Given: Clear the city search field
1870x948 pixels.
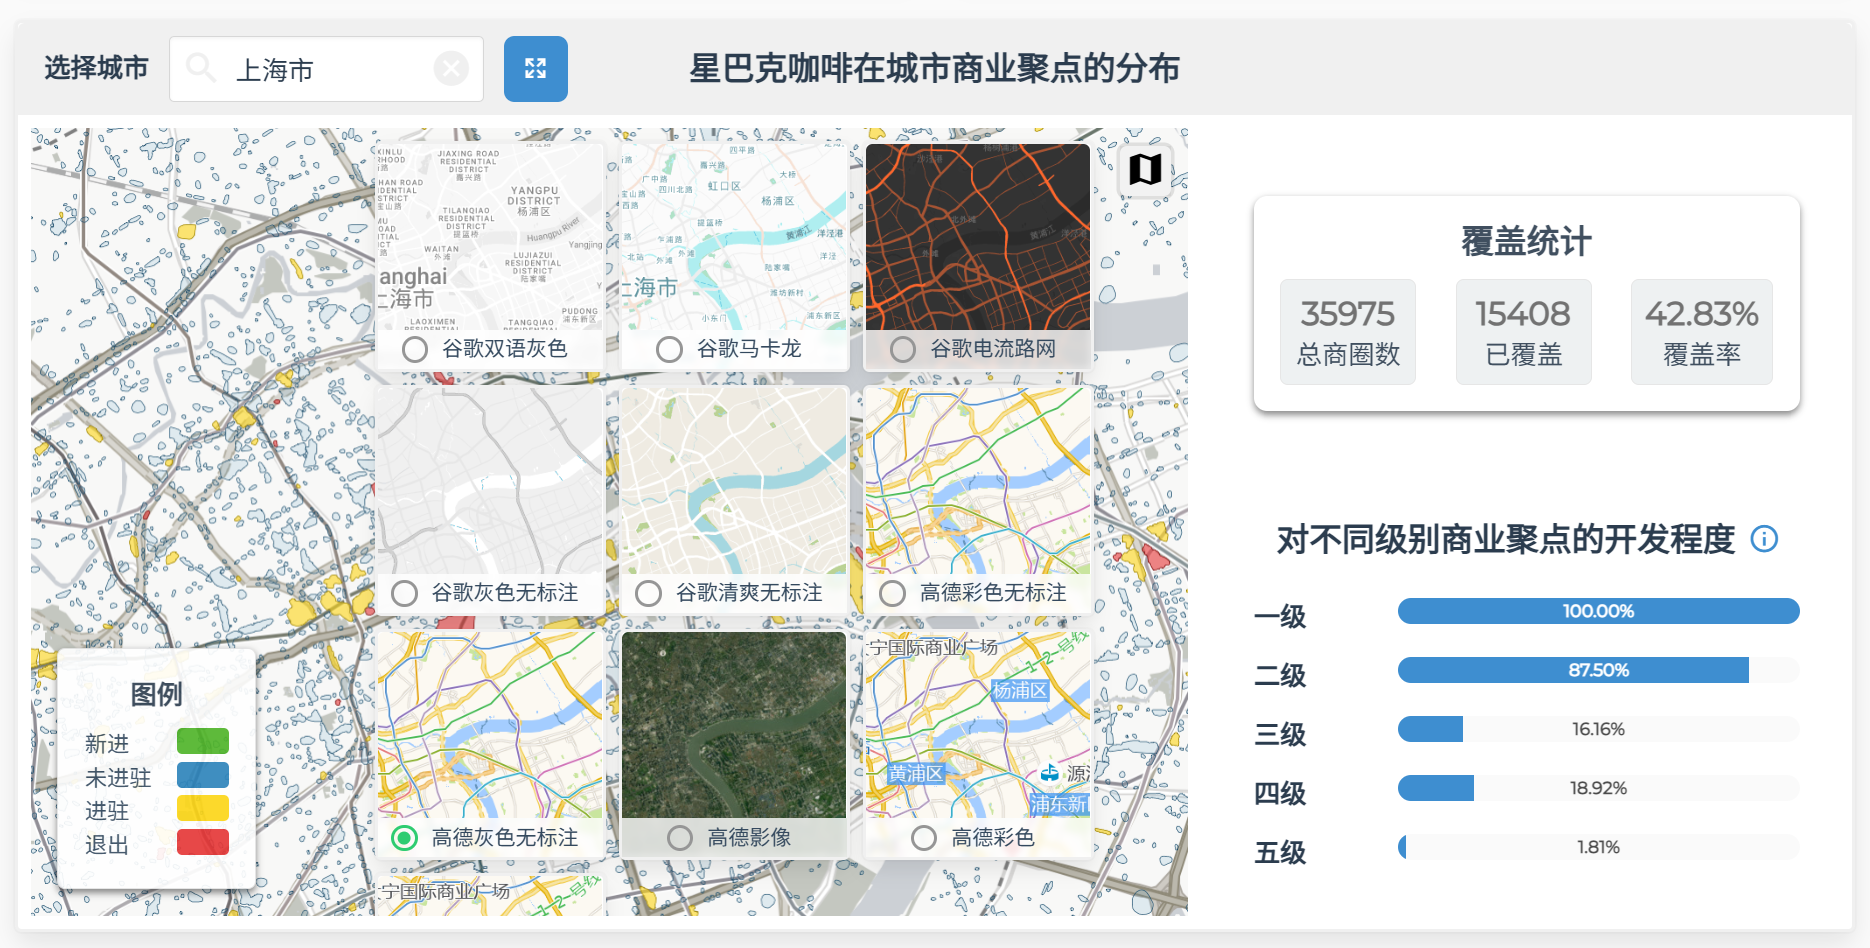Looking at the screenshot, I should 451,69.
